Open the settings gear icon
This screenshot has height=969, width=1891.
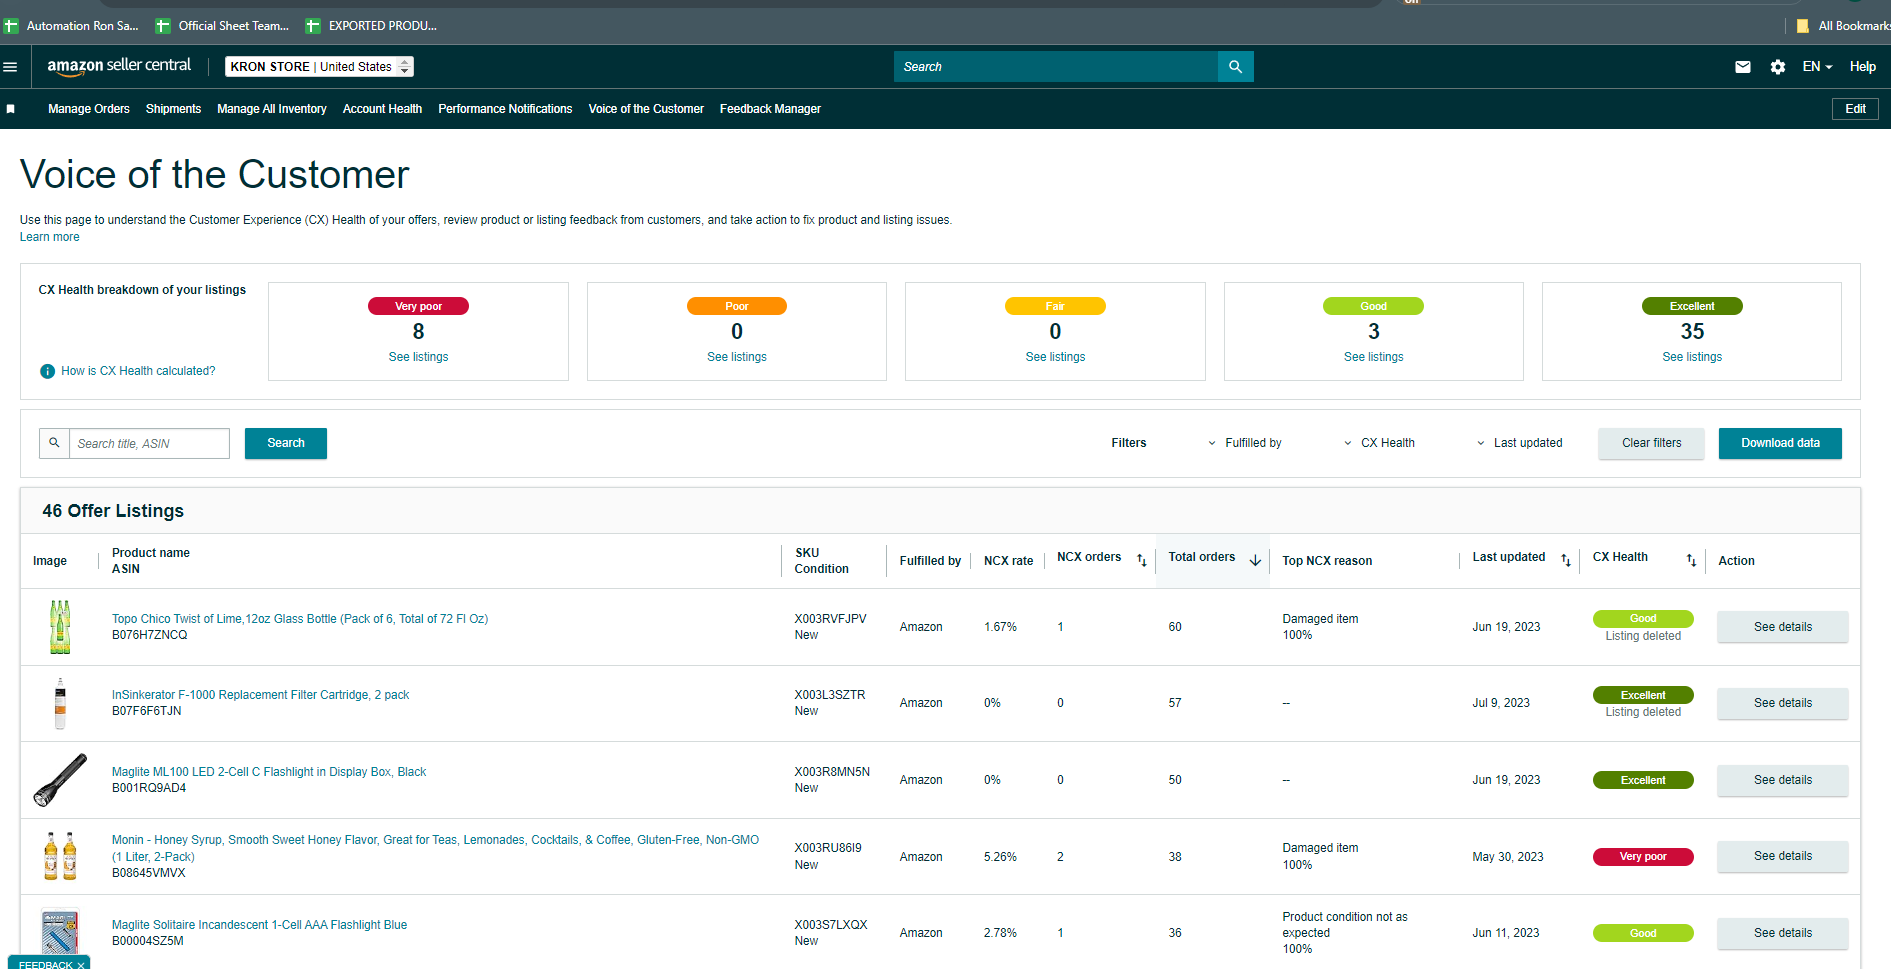(x=1778, y=67)
